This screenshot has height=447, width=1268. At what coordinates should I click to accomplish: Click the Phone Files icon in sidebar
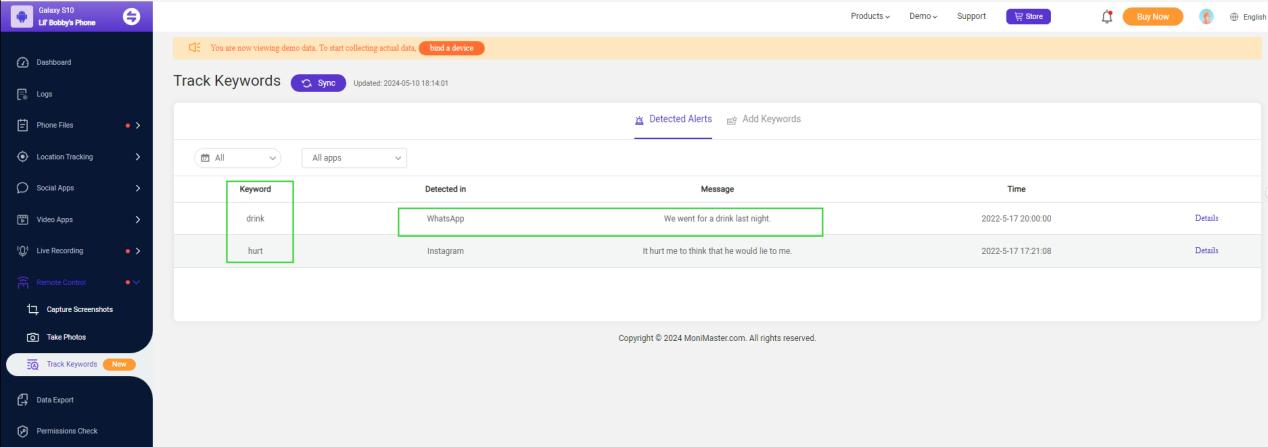coord(21,126)
